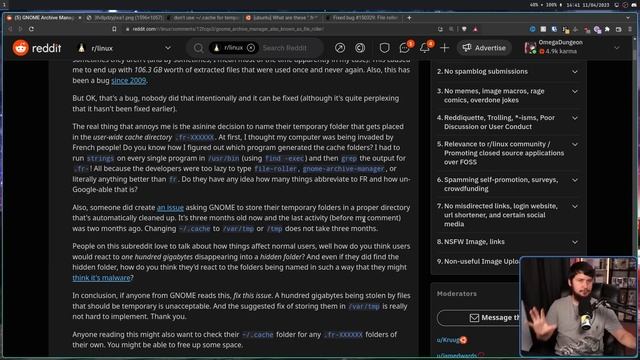Click the file-roller code text
The image size is (640, 360).
click(276, 169)
